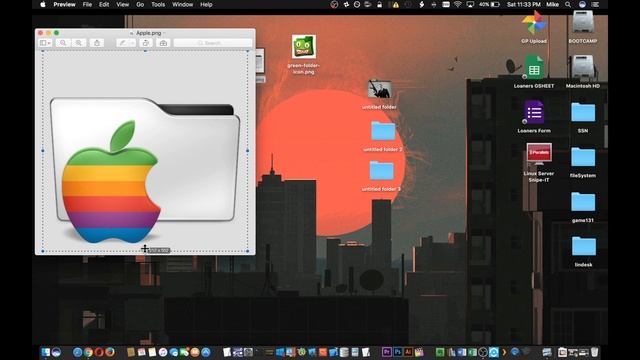The width and height of the screenshot is (640, 360).
Task: Select the GP Upload desktop icon
Action: (x=534, y=23)
